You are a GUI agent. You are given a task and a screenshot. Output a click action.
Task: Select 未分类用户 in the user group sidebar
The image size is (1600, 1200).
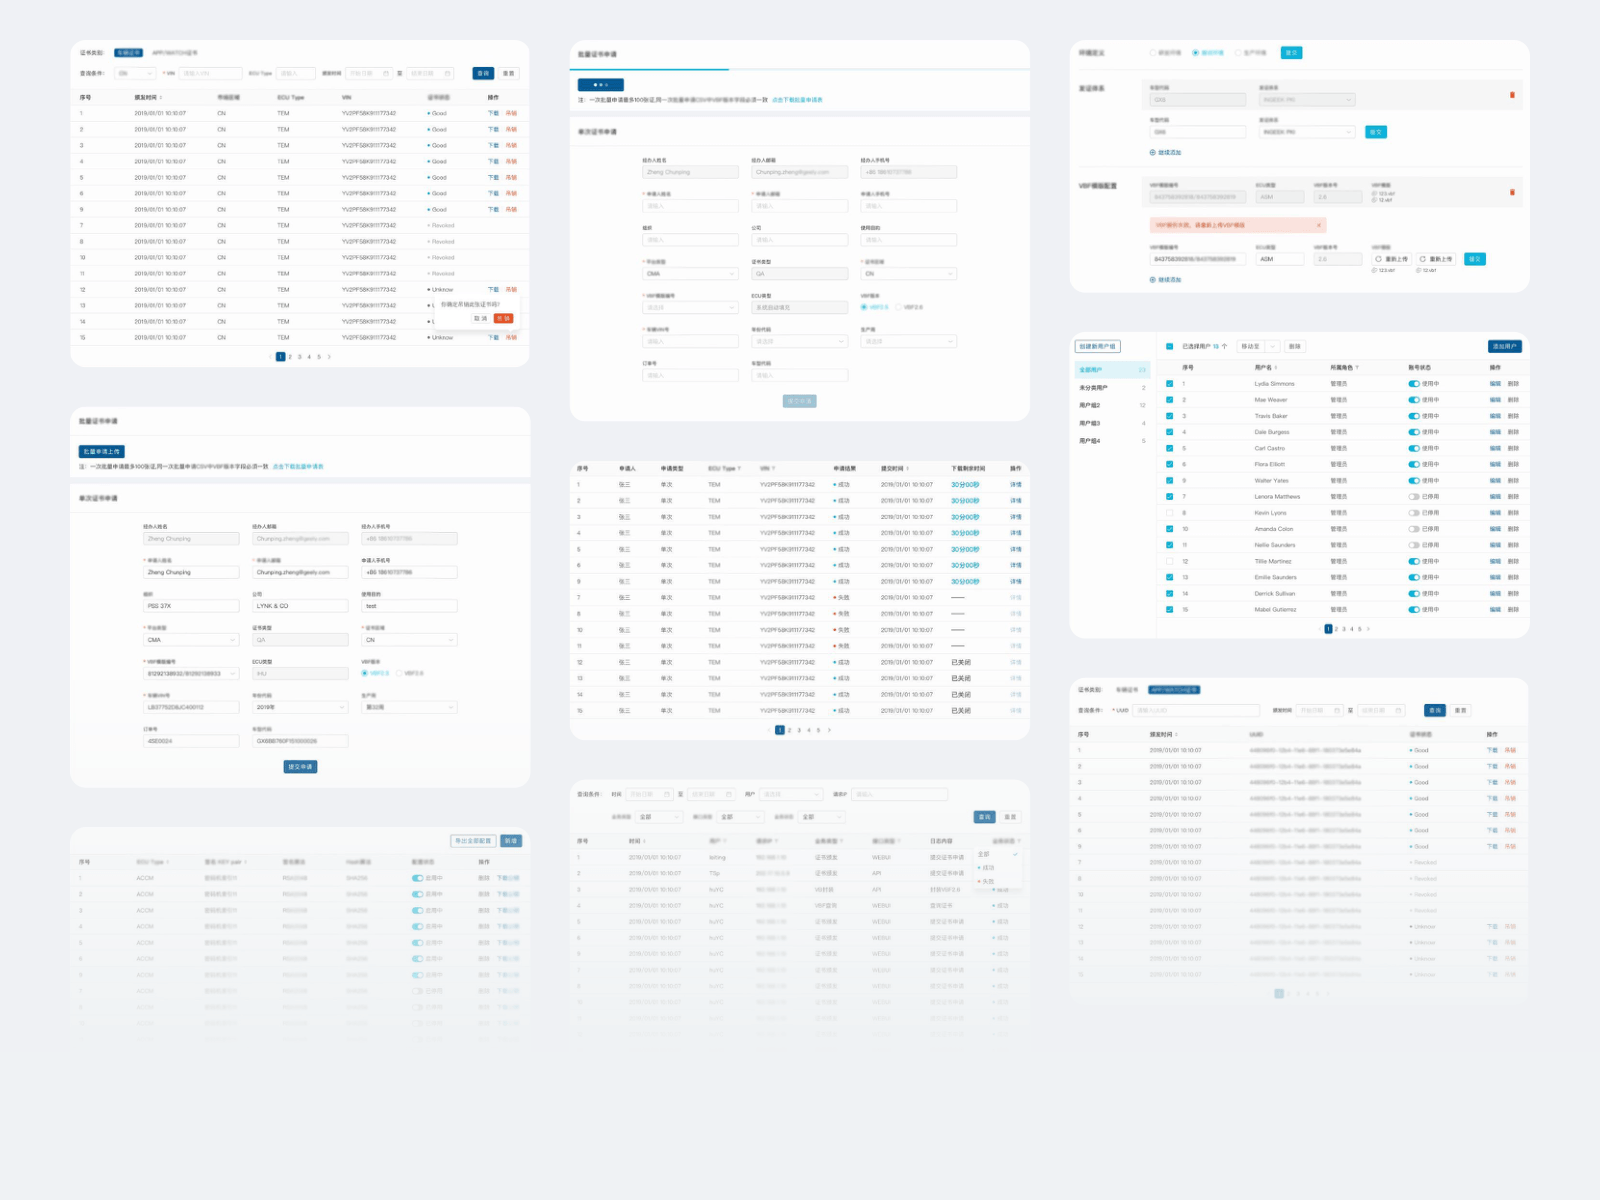(1112, 388)
